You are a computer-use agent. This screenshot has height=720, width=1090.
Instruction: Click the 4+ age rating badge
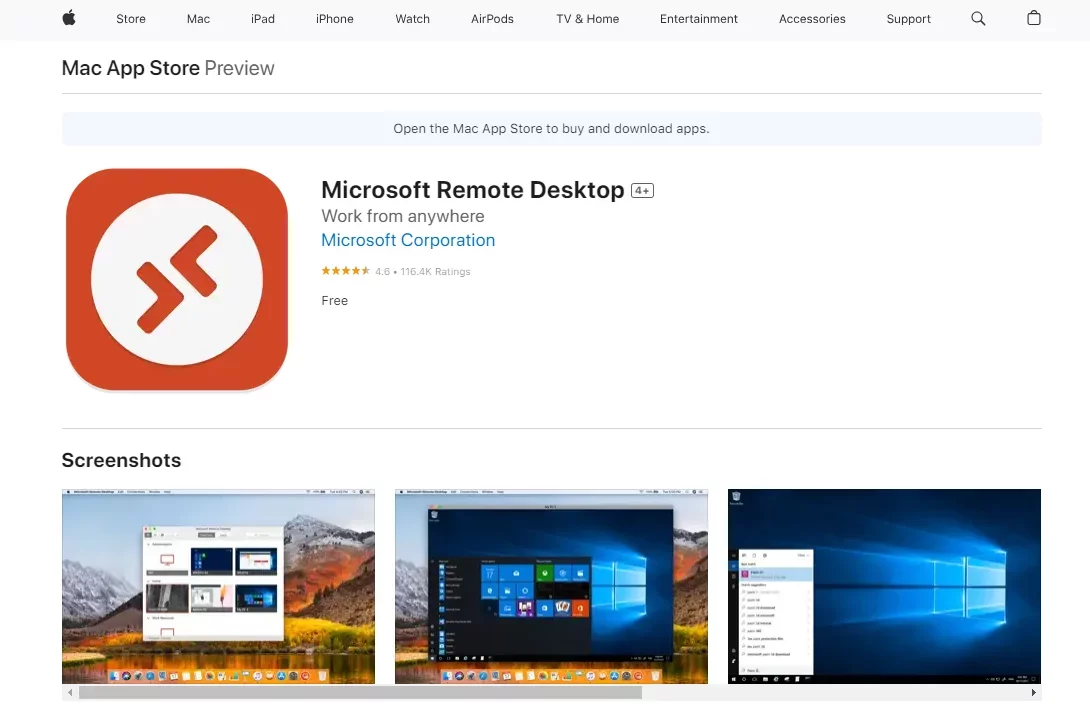(642, 190)
